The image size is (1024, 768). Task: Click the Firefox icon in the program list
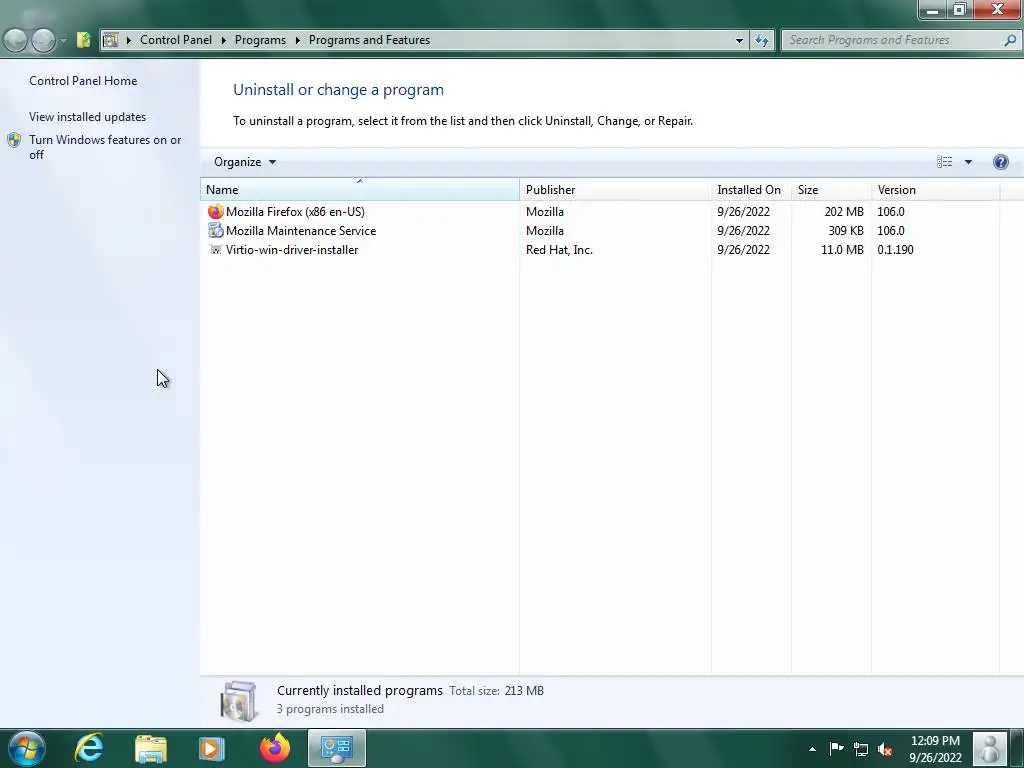(216, 212)
